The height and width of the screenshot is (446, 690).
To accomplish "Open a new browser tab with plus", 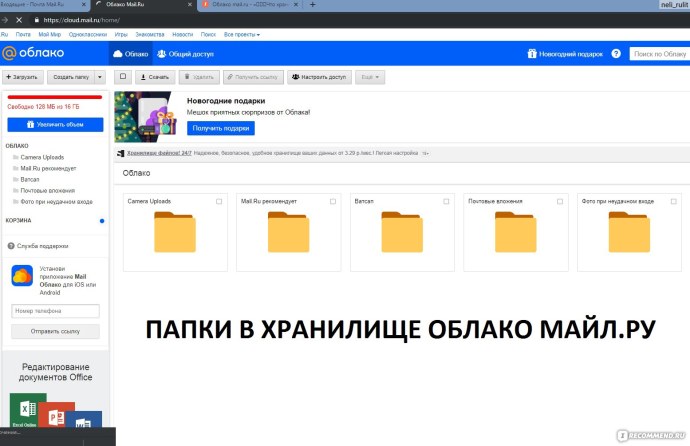I will pos(312,4).
